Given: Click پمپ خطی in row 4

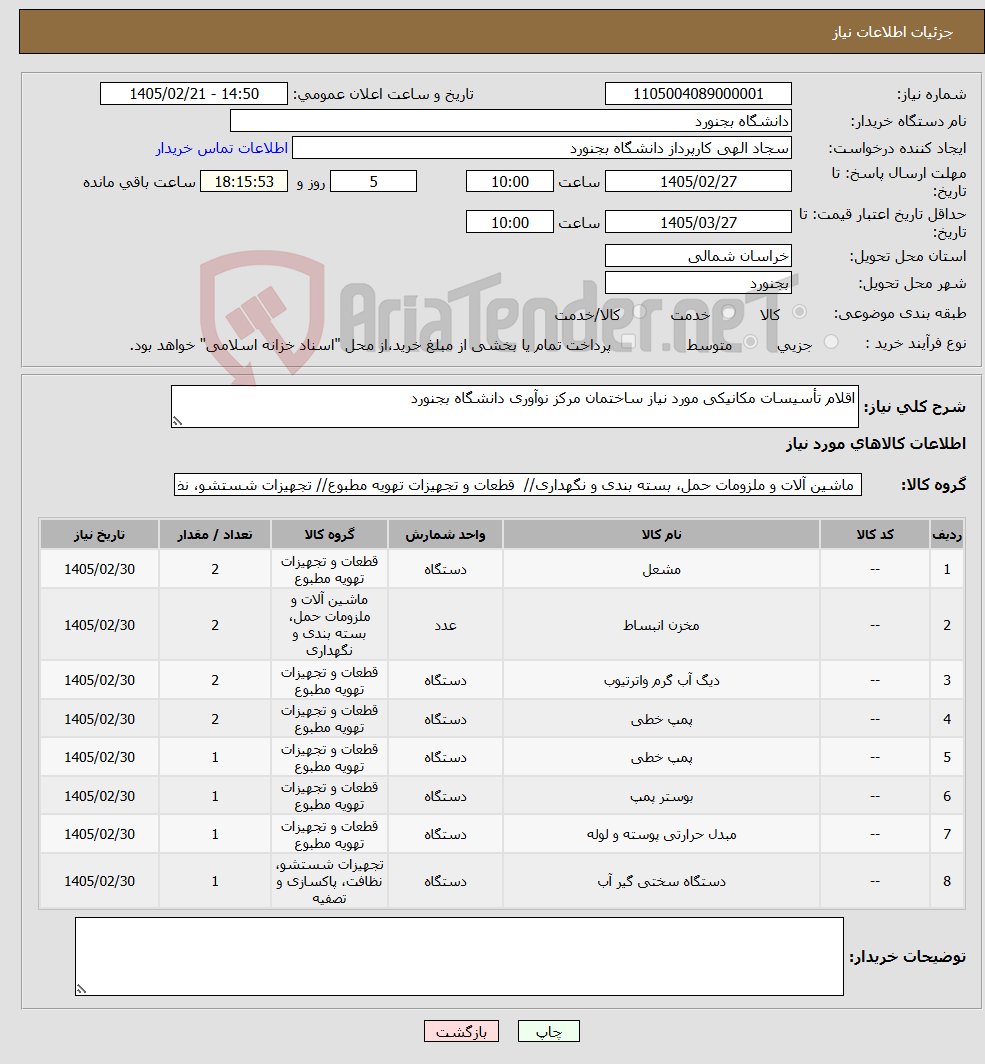Looking at the screenshot, I should point(661,719).
